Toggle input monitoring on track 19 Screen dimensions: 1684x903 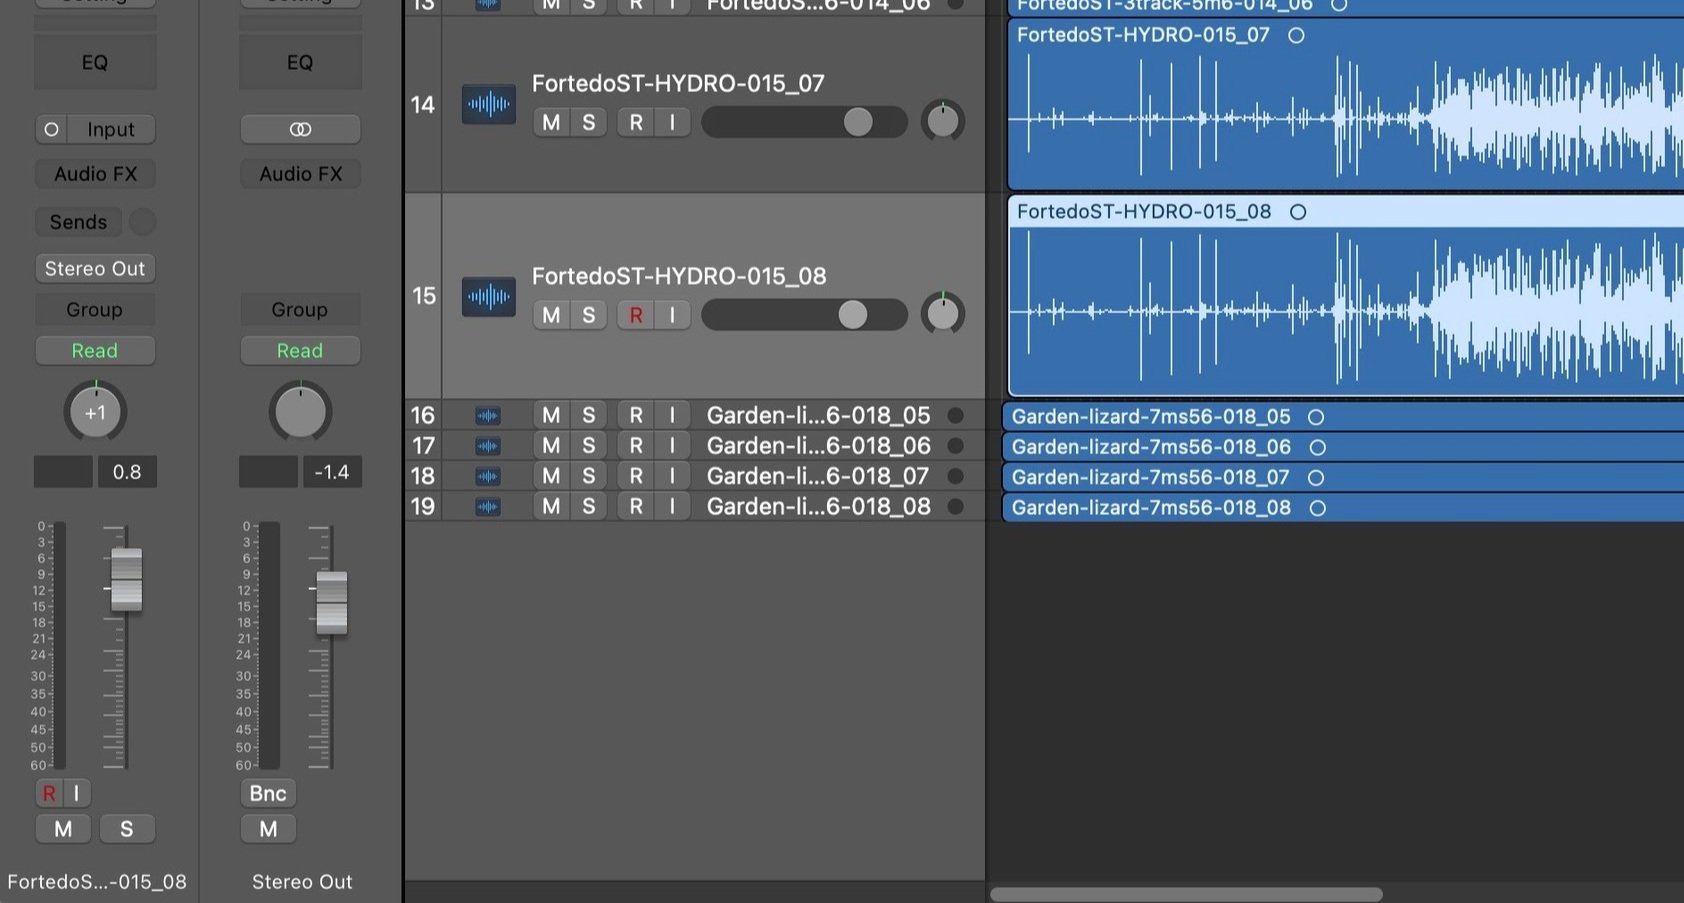pos(672,507)
